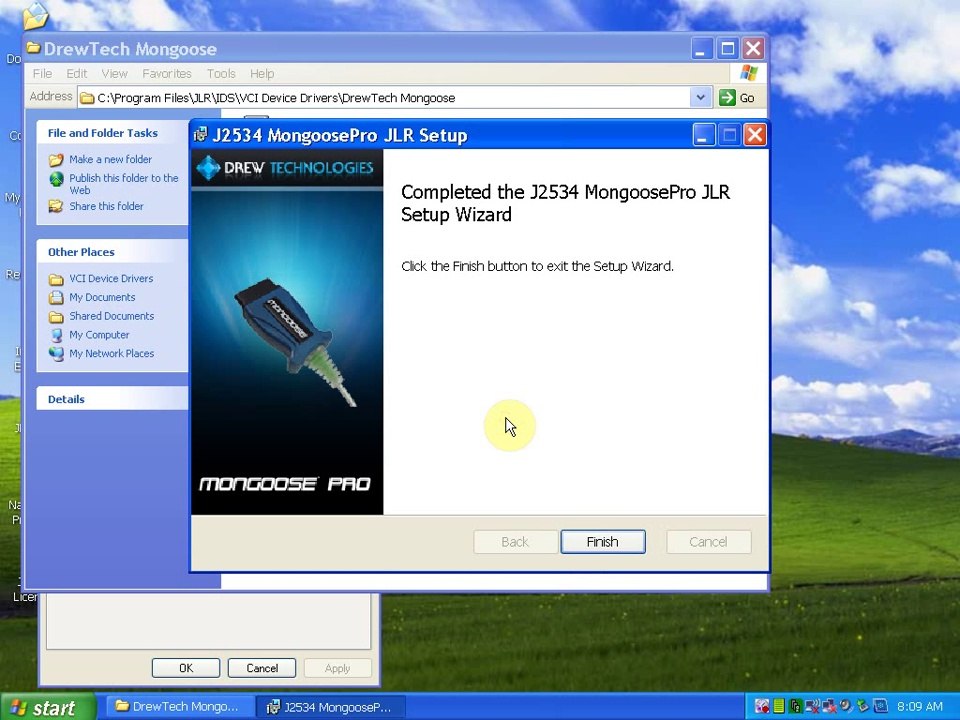This screenshot has height=720, width=960.
Task: Click the Windows flag logo in Explorer toolbar
Action: (x=748, y=73)
